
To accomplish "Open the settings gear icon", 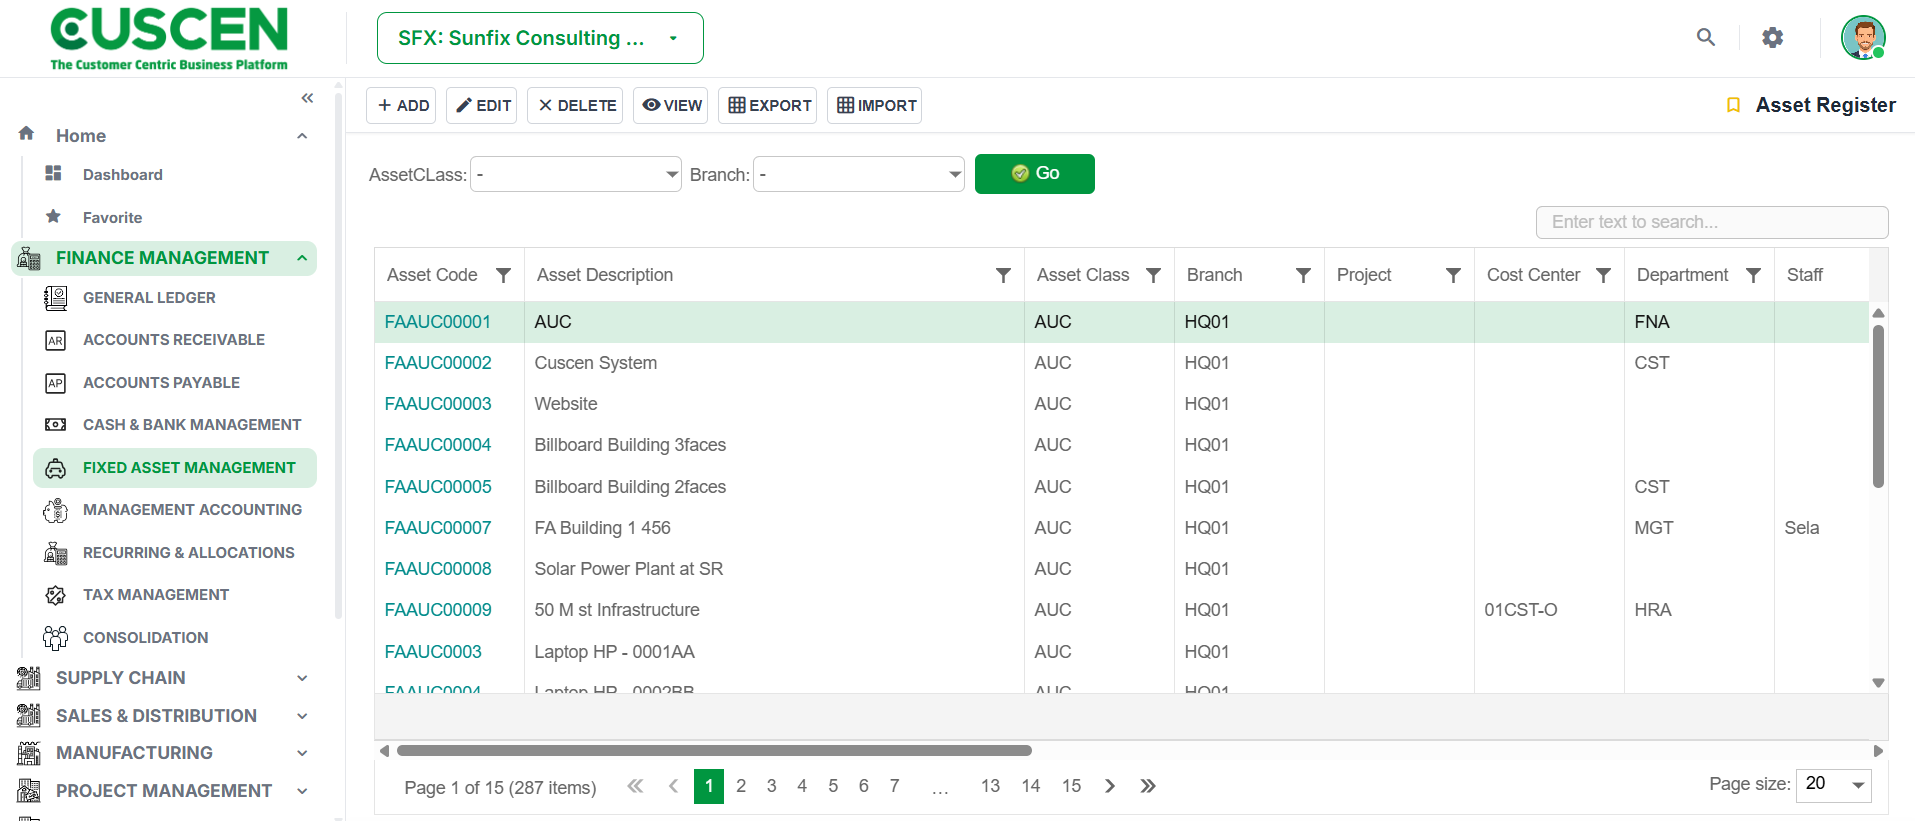I will coord(1773,37).
